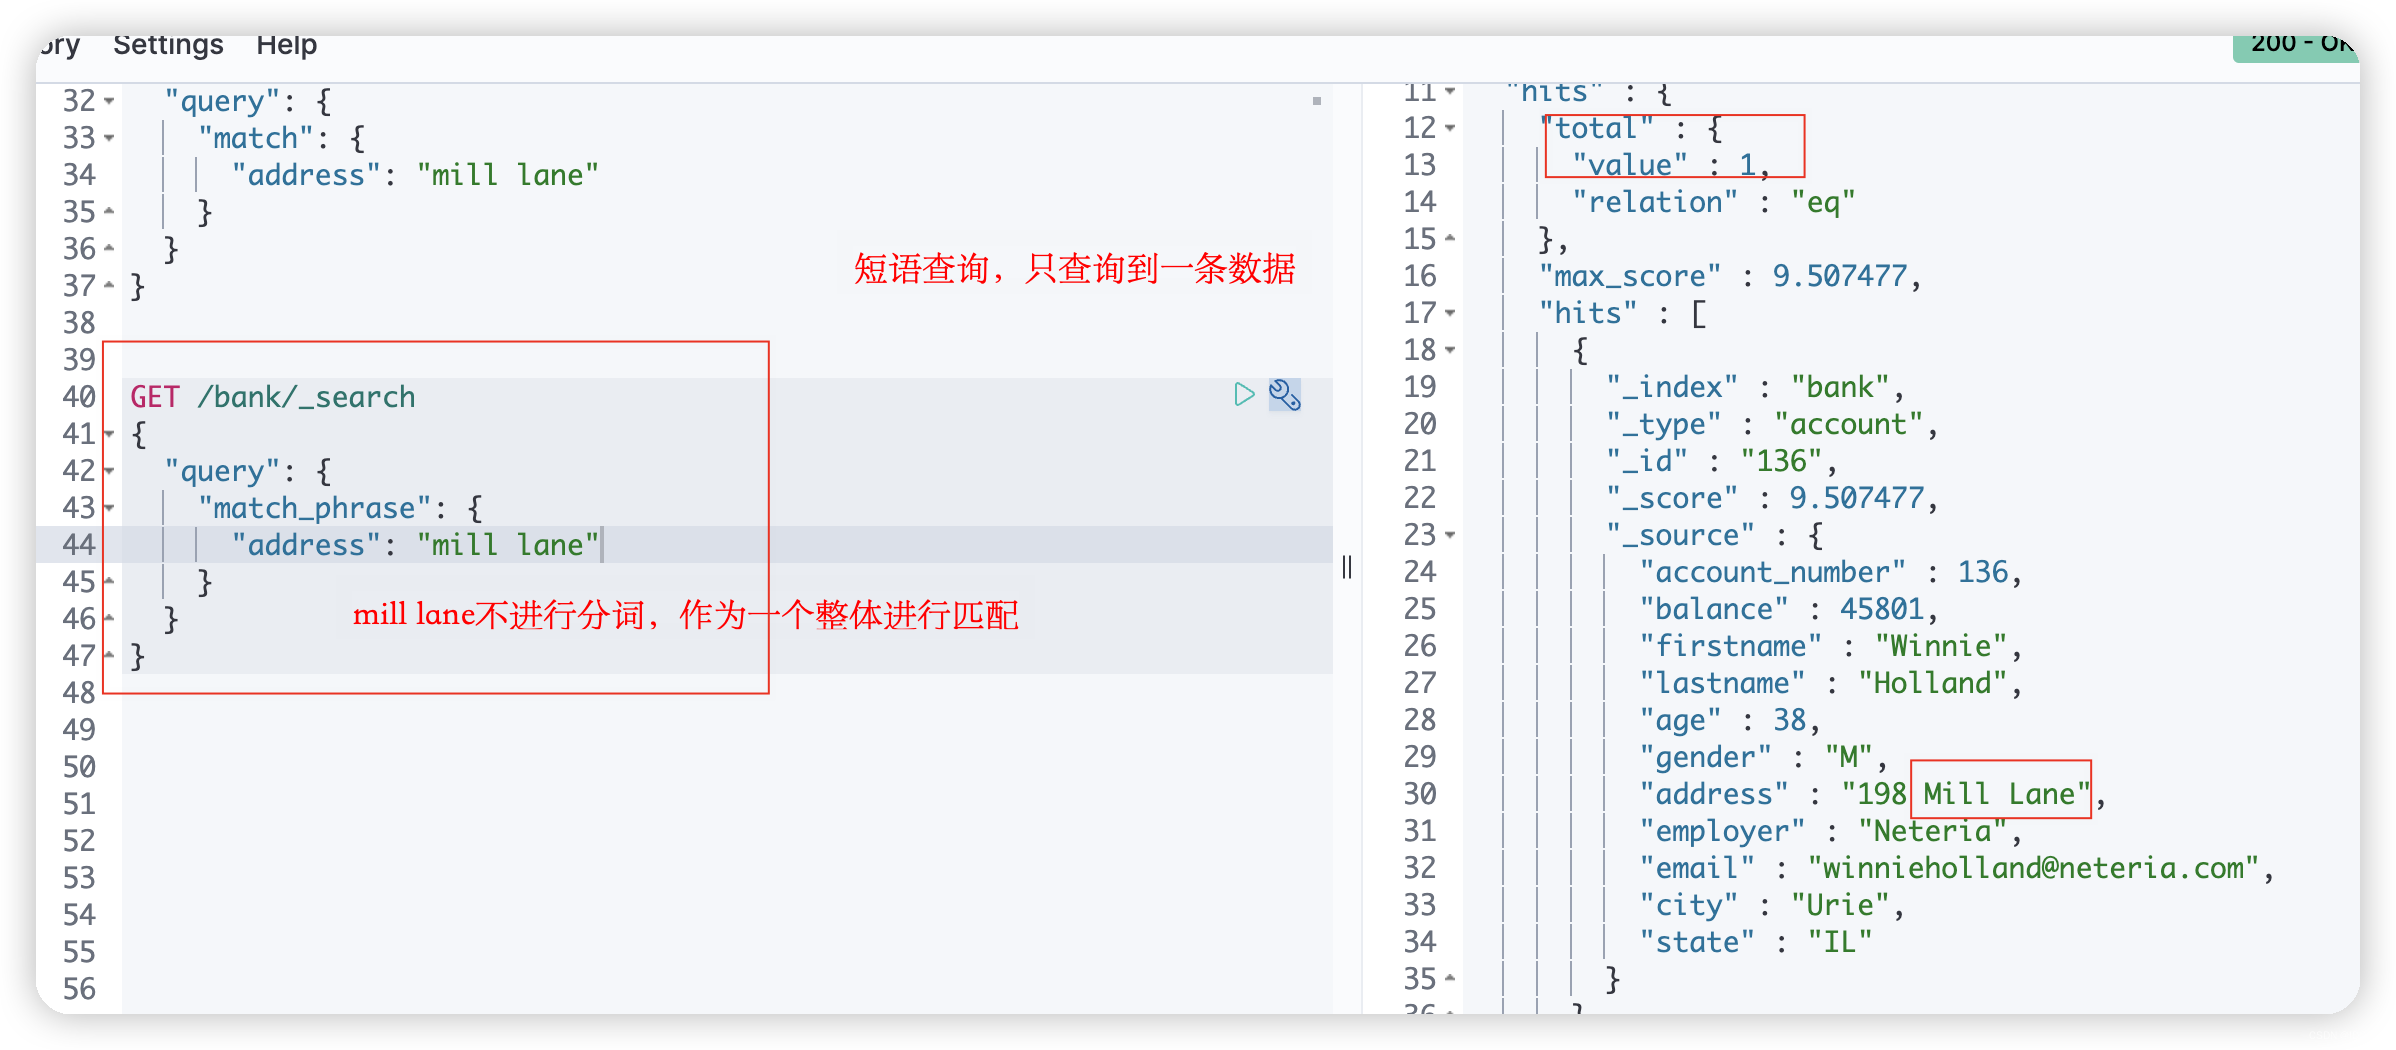
Task: Collapse fold arrow on editor line 42
Action: pyautogui.click(x=109, y=471)
